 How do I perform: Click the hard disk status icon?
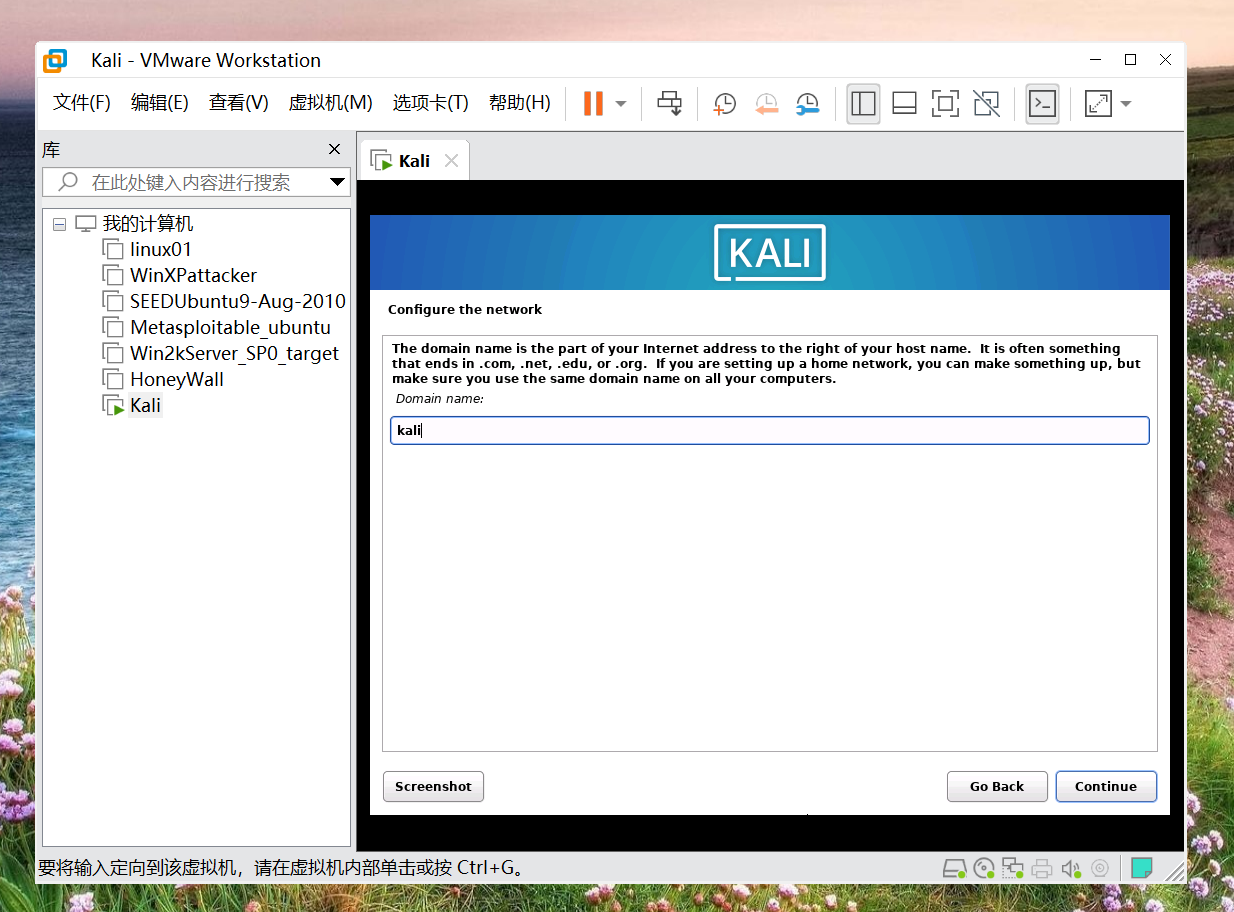pyautogui.click(x=956, y=868)
